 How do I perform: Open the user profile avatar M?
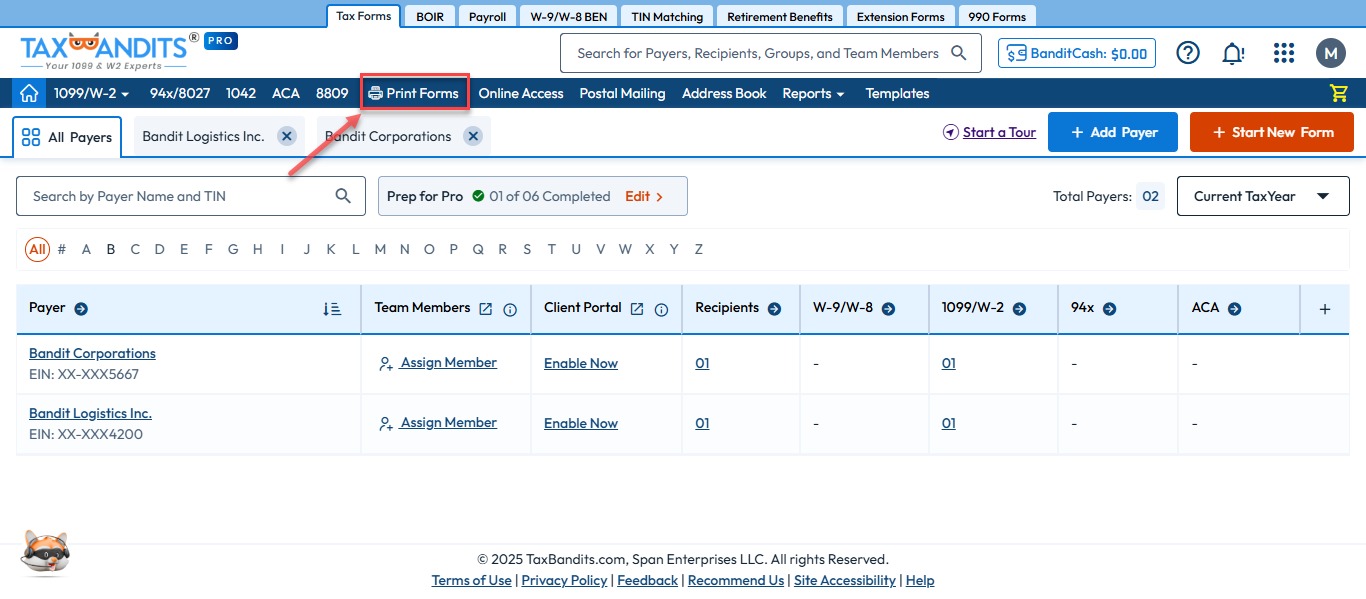(x=1331, y=53)
